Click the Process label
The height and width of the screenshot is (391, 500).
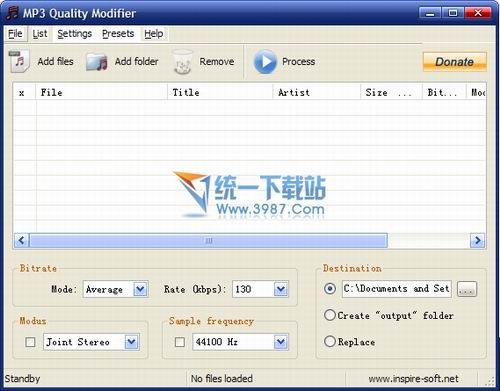point(298,62)
